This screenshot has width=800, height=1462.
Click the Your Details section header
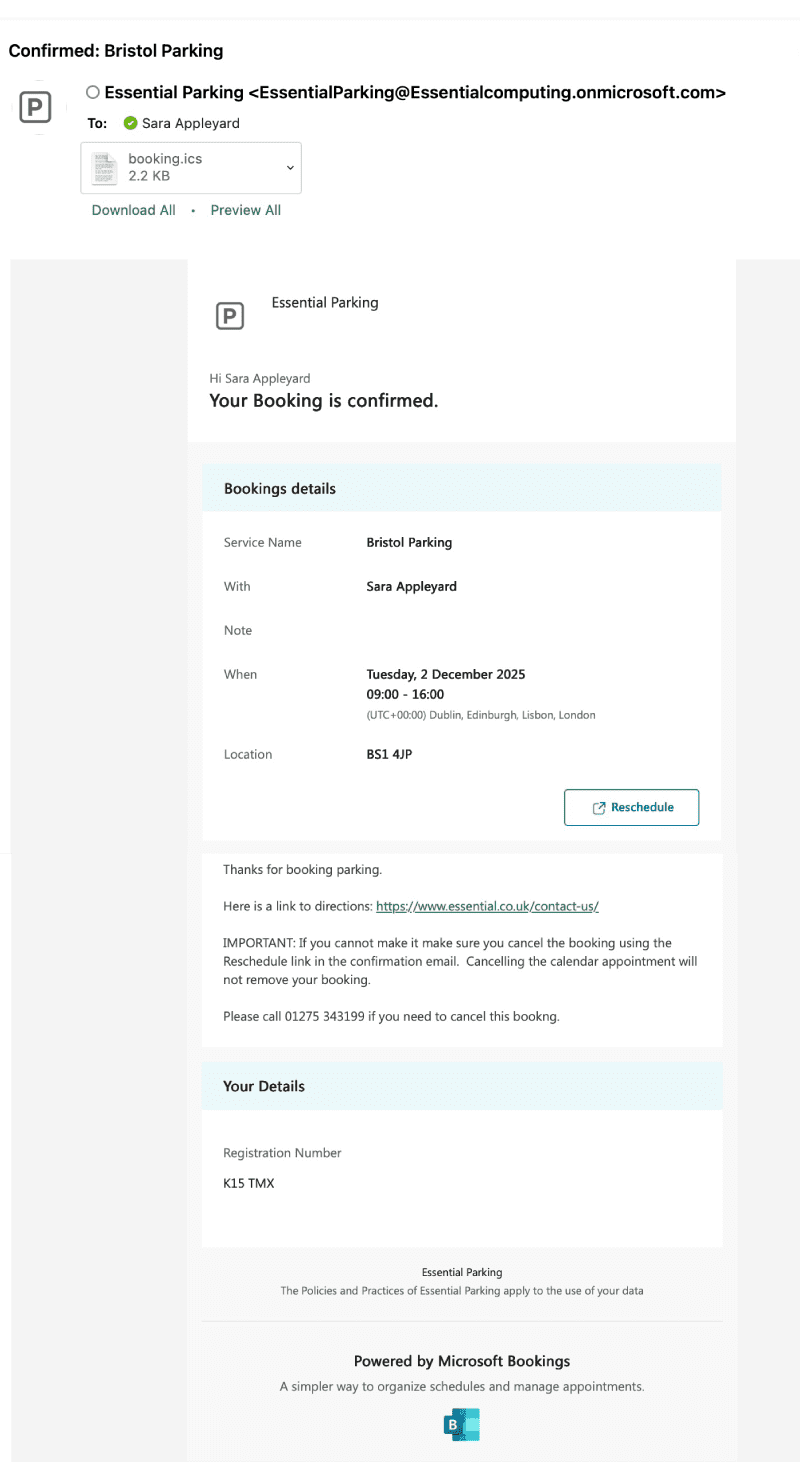point(462,1086)
